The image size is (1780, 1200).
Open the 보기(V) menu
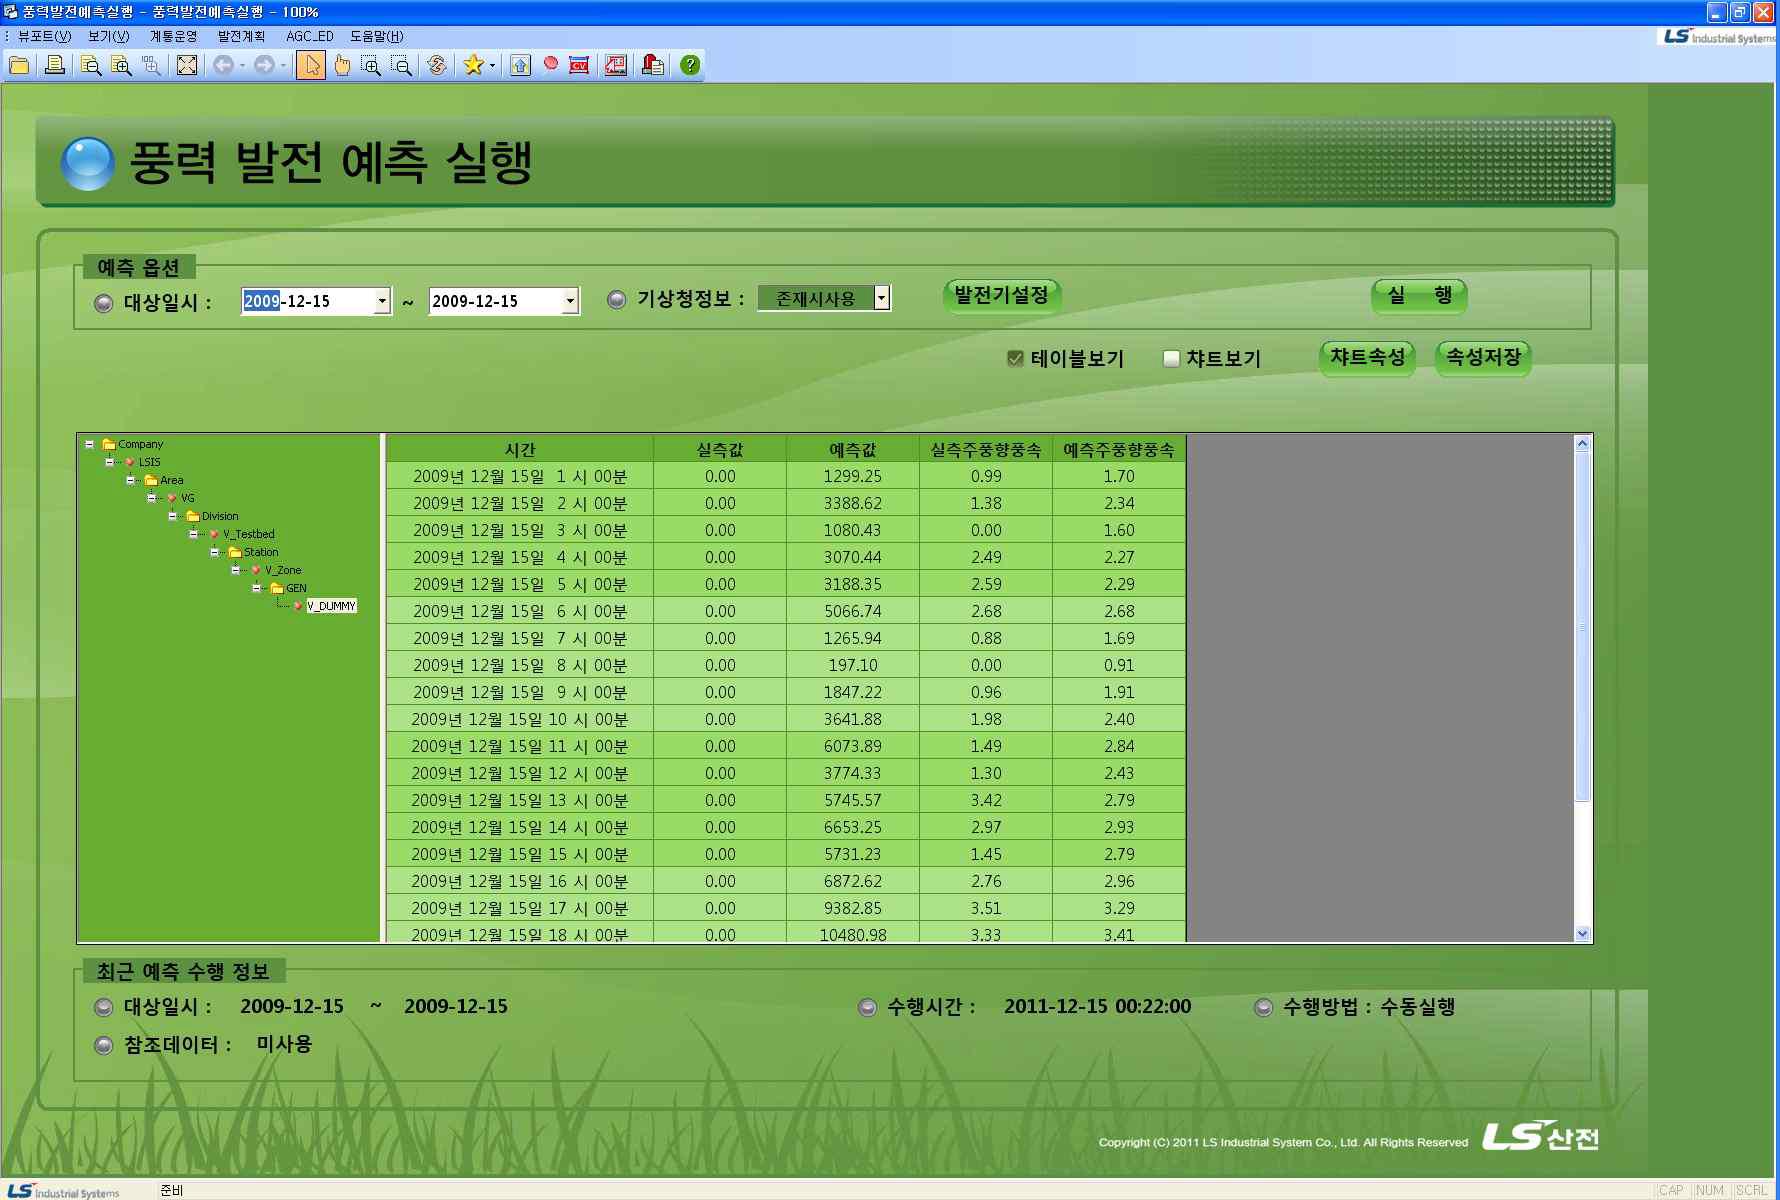pyautogui.click(x=108, y=36)
